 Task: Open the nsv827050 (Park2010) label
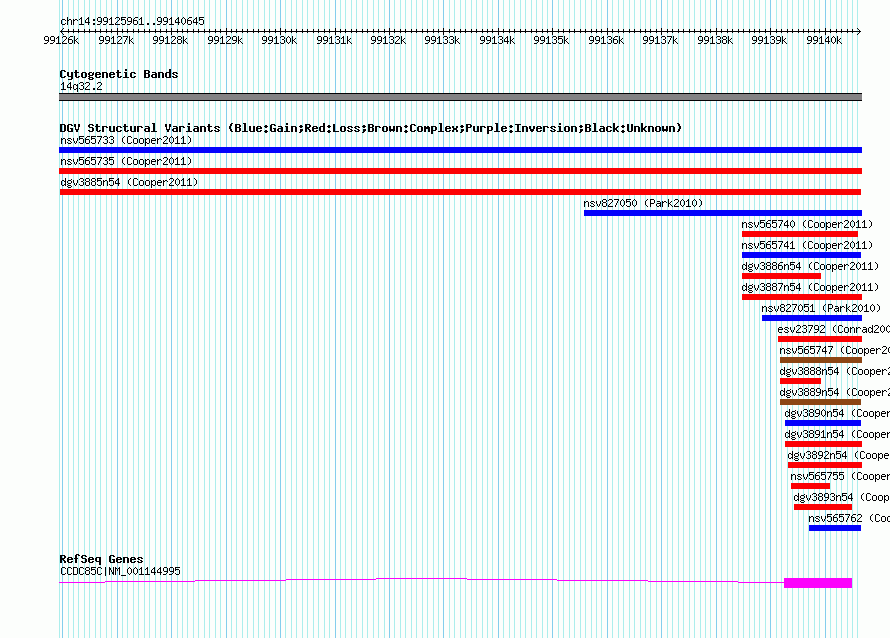643,203
